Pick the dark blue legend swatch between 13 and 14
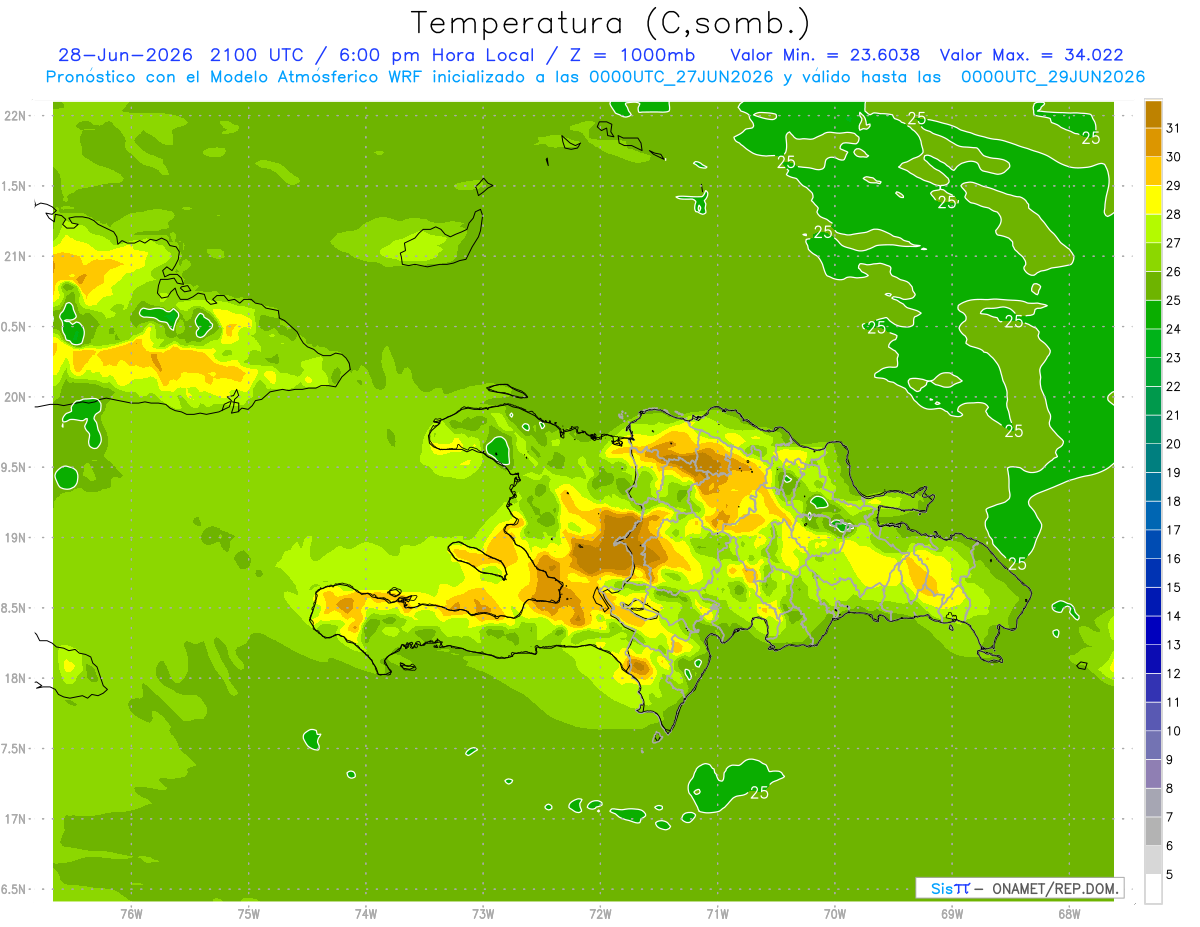This screenshot has height=927, width=1200. [x=1153, y=630]
